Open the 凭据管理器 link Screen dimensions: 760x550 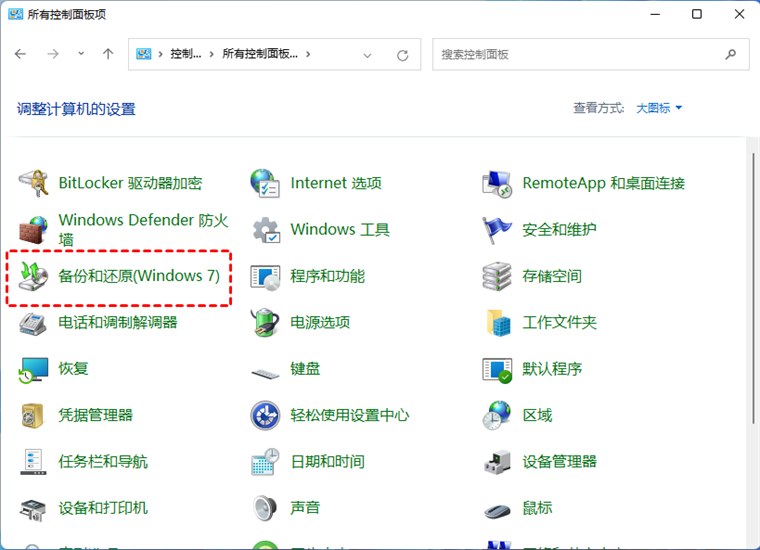(x=95, y=415)
